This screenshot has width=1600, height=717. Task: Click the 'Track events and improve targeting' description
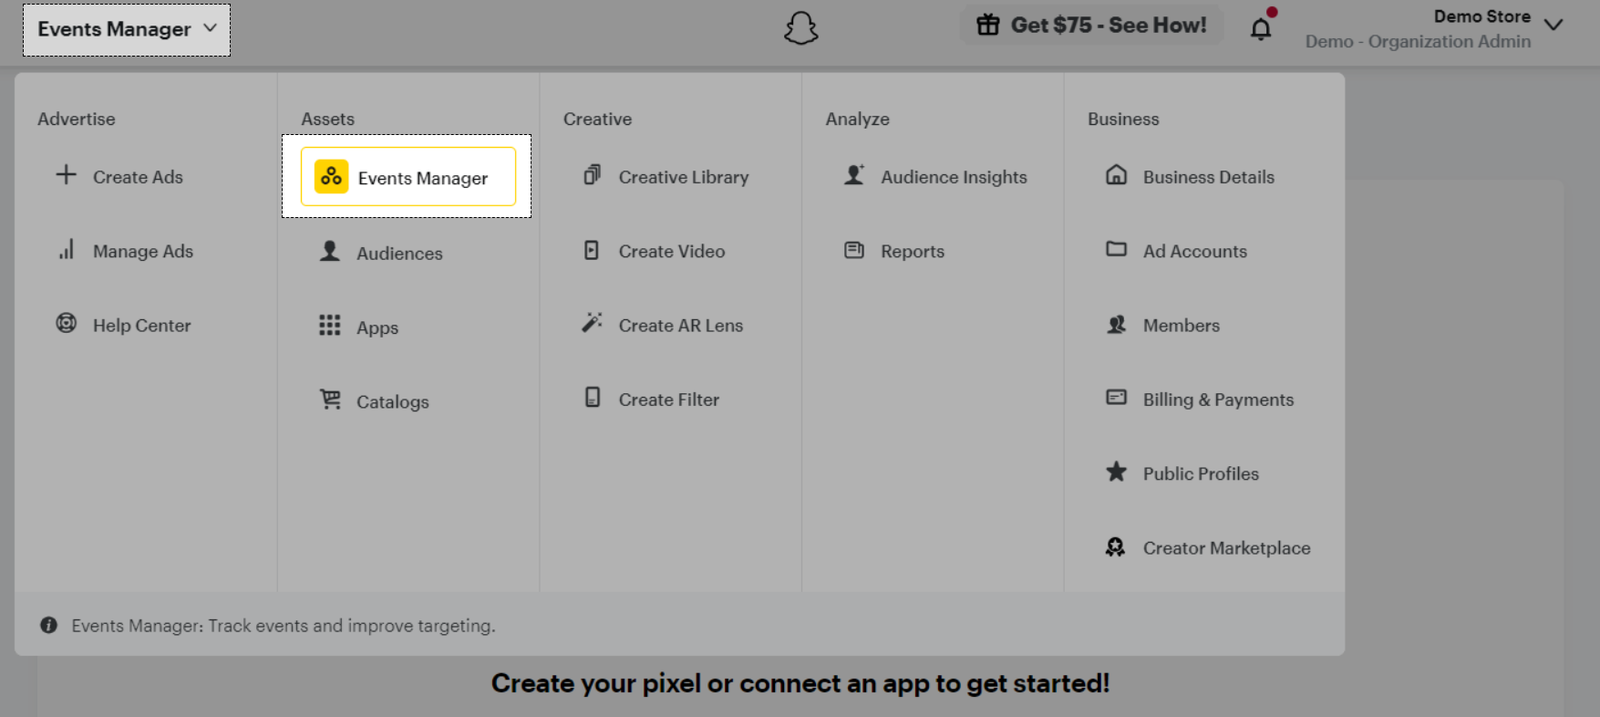tap(352, 625)
